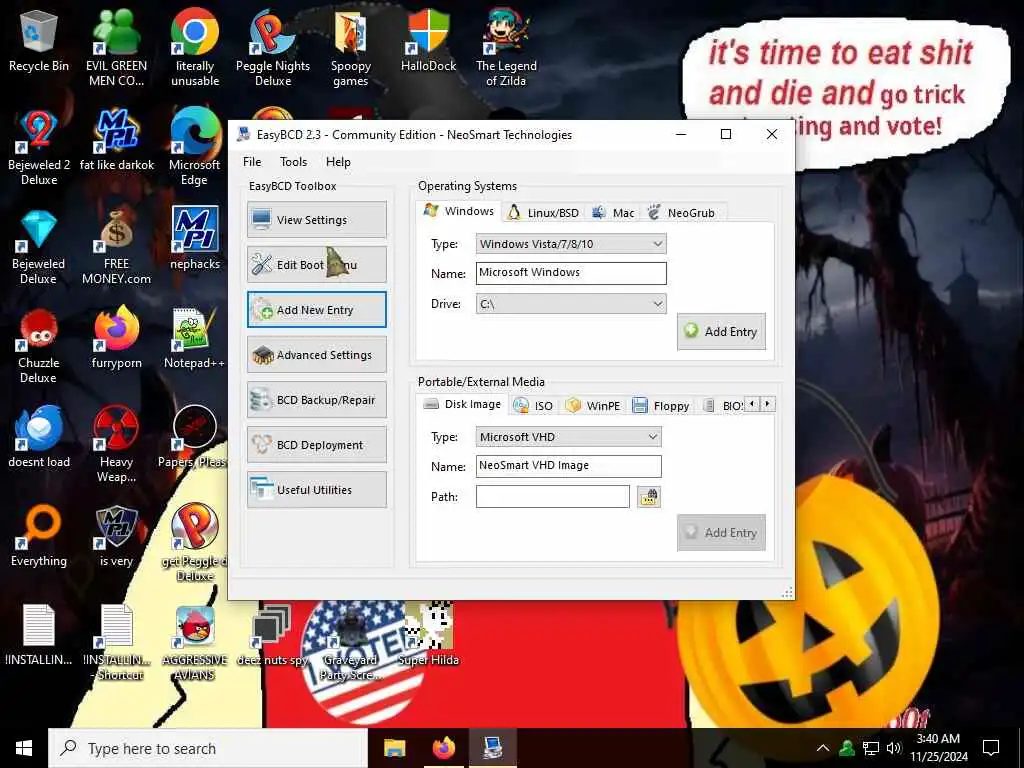Screen dimensions: 1024x768
Task: Expand the Drive C:\ dropdown
Action: click(x=571, y=304)
